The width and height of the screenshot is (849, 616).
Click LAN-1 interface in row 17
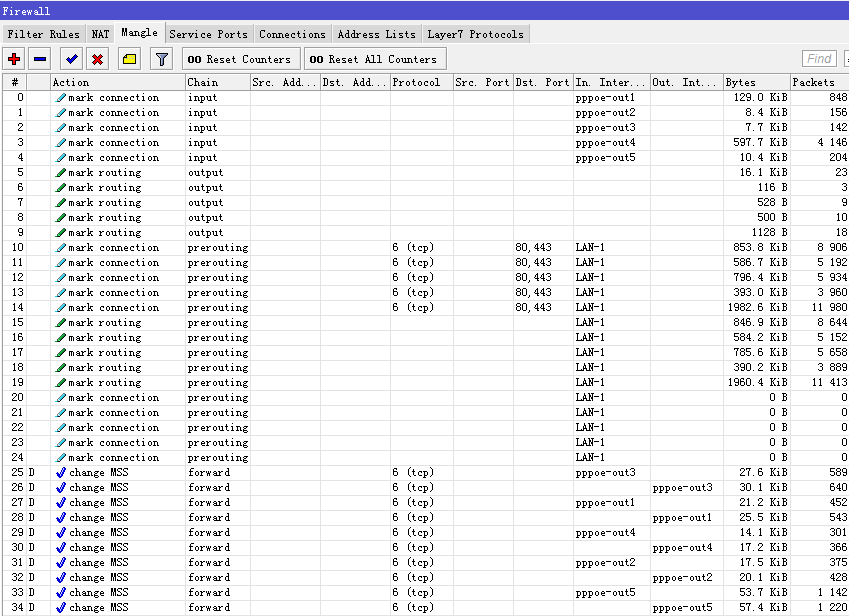(x=590, y=352)
